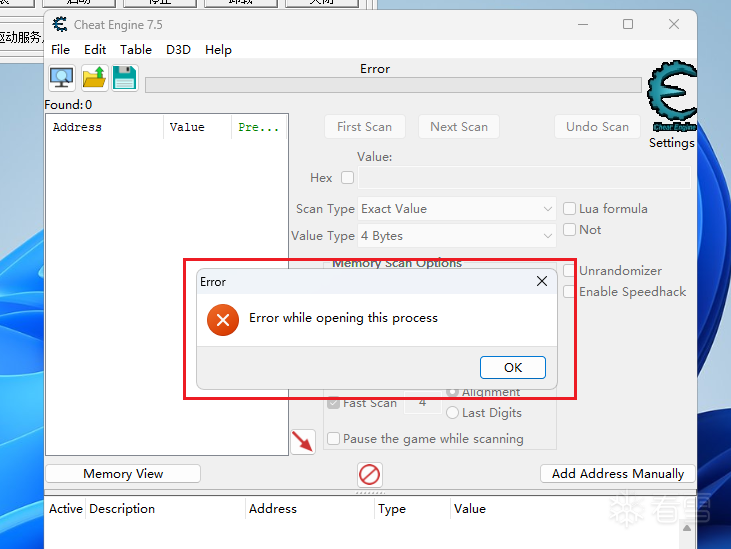Click the floppy disk save icon
The width and height of the screenshot is (731, 549).
click(125, 78)
